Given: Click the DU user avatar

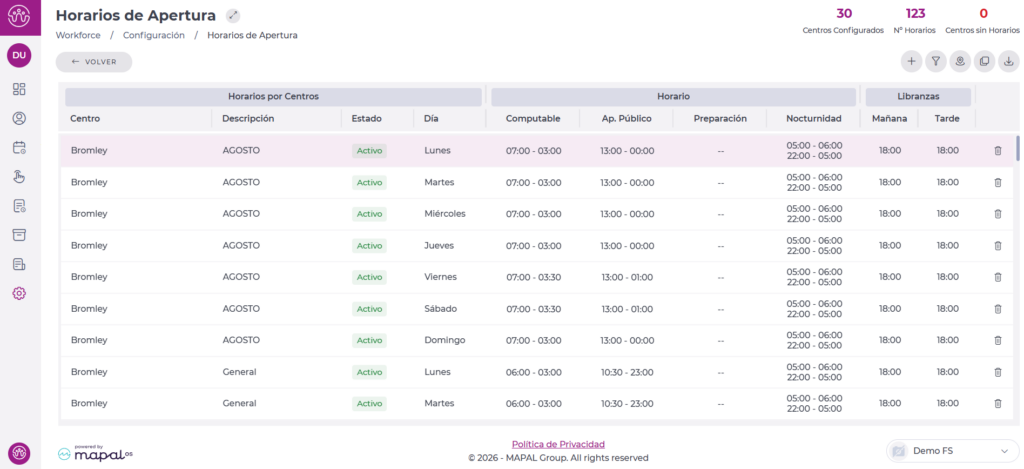Looking at the screenshot, I should pos(19,55).
